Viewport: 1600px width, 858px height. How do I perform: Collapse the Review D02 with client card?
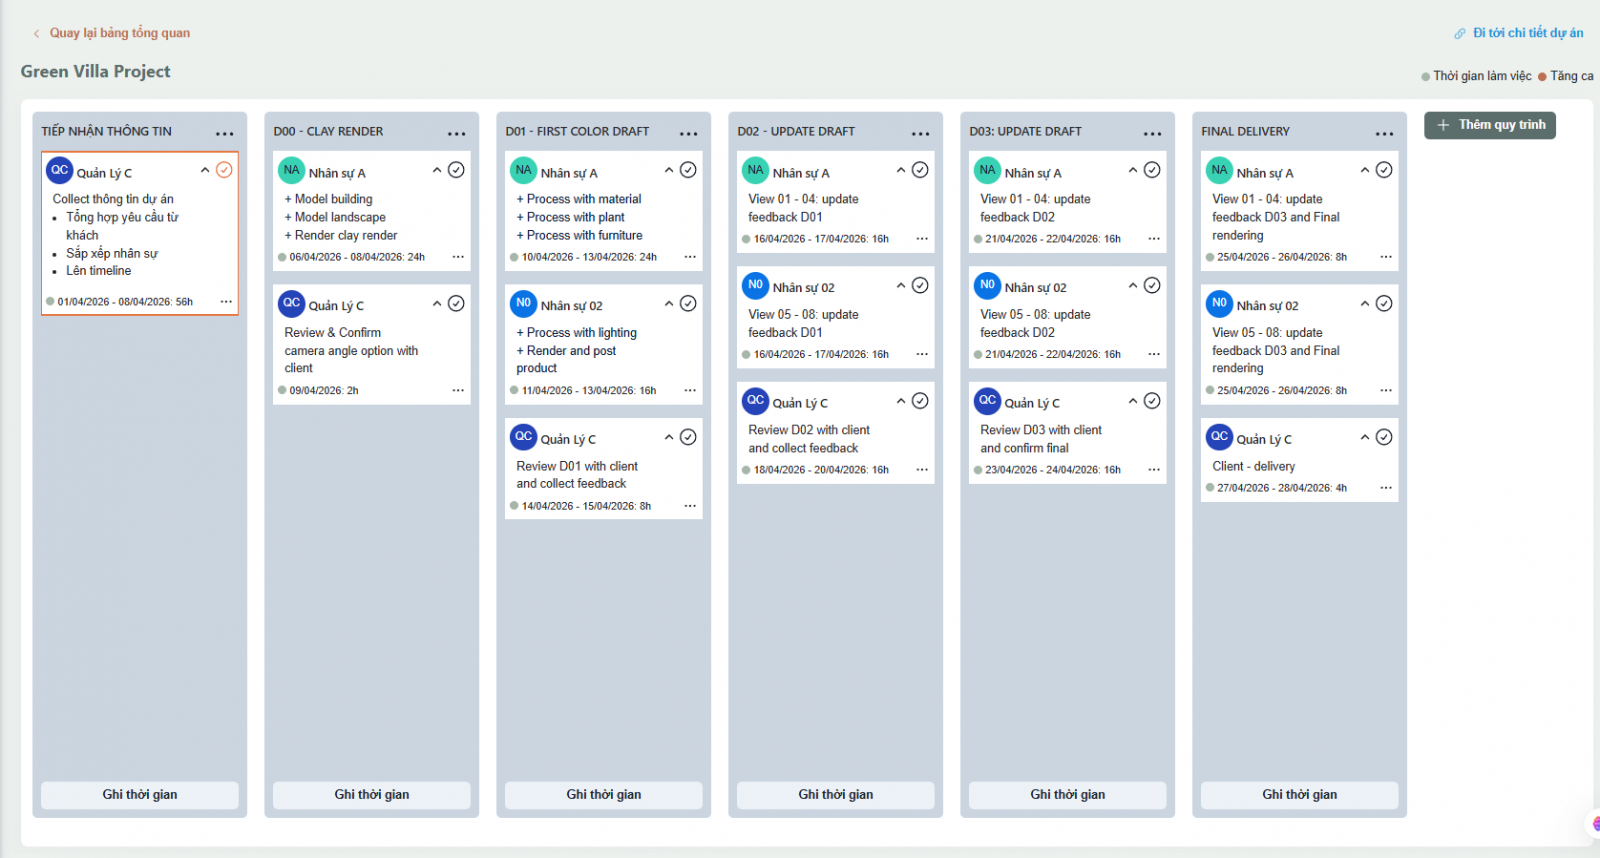pos(901,401)
